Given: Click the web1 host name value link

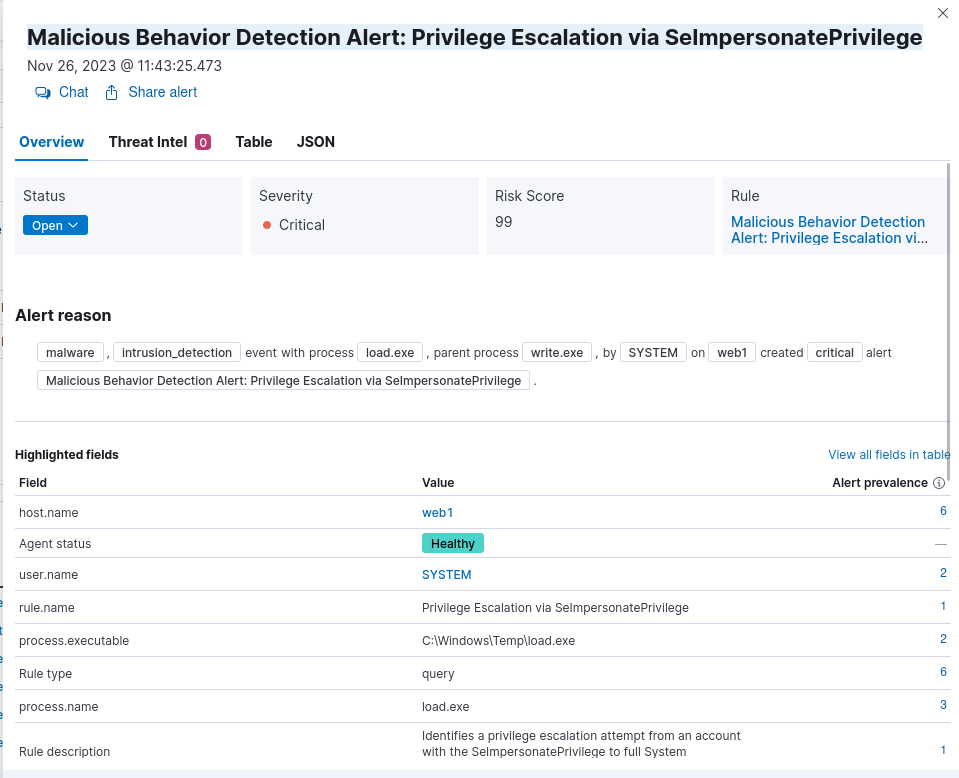Looking at the screenshot, I should point(437,512).
